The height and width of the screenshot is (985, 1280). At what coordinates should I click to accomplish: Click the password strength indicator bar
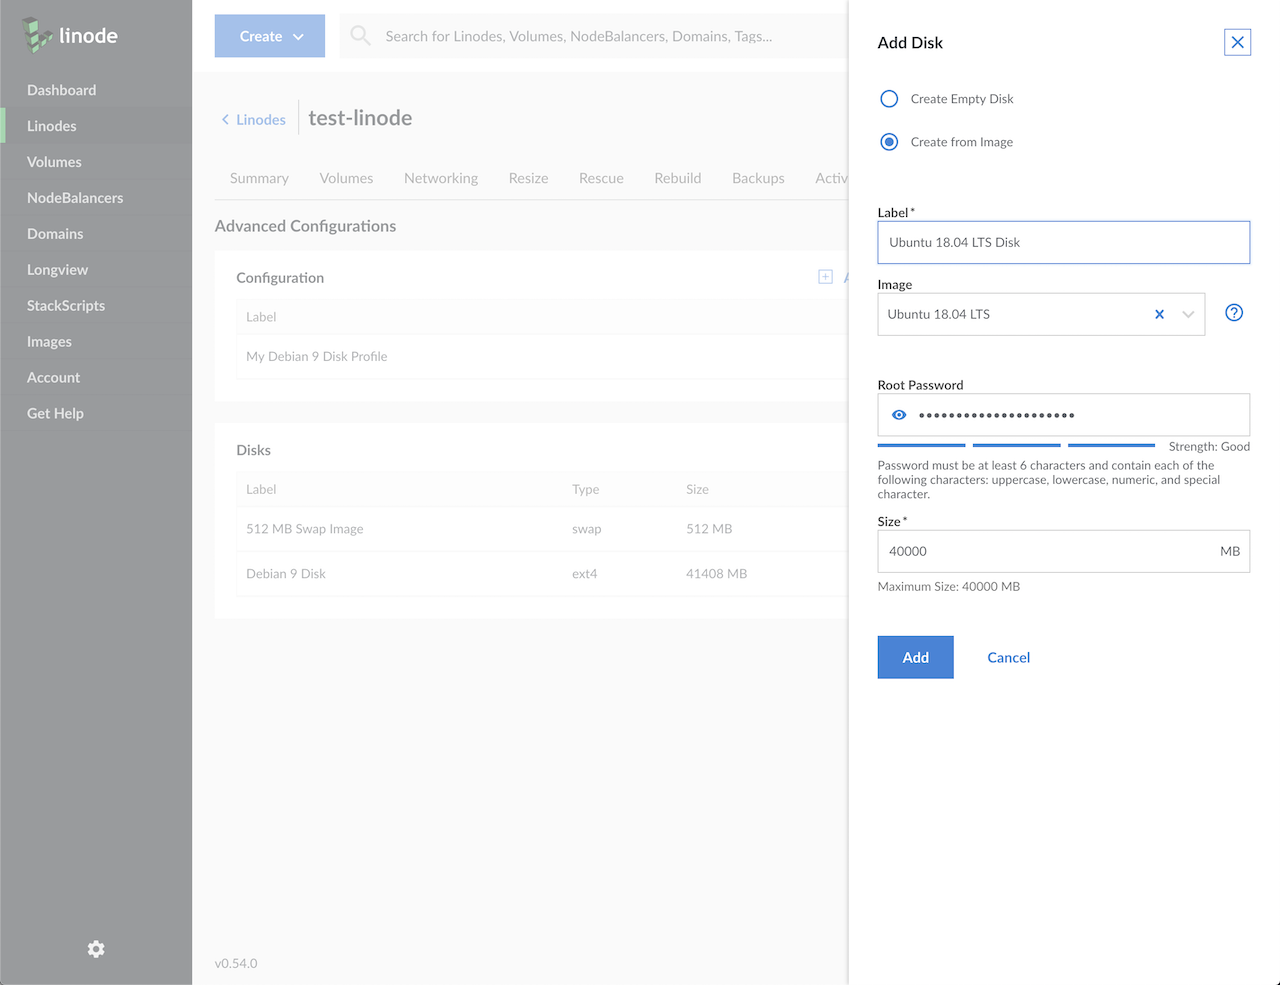pyautogui.click(x=1015, y=445)
